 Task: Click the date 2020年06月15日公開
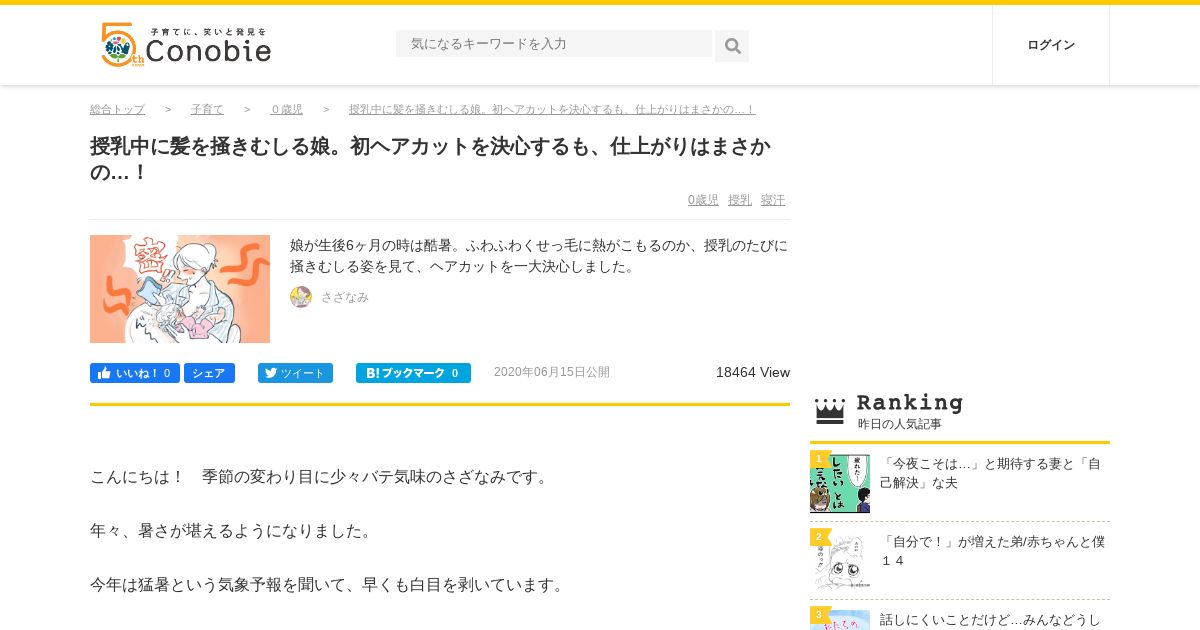552,372
